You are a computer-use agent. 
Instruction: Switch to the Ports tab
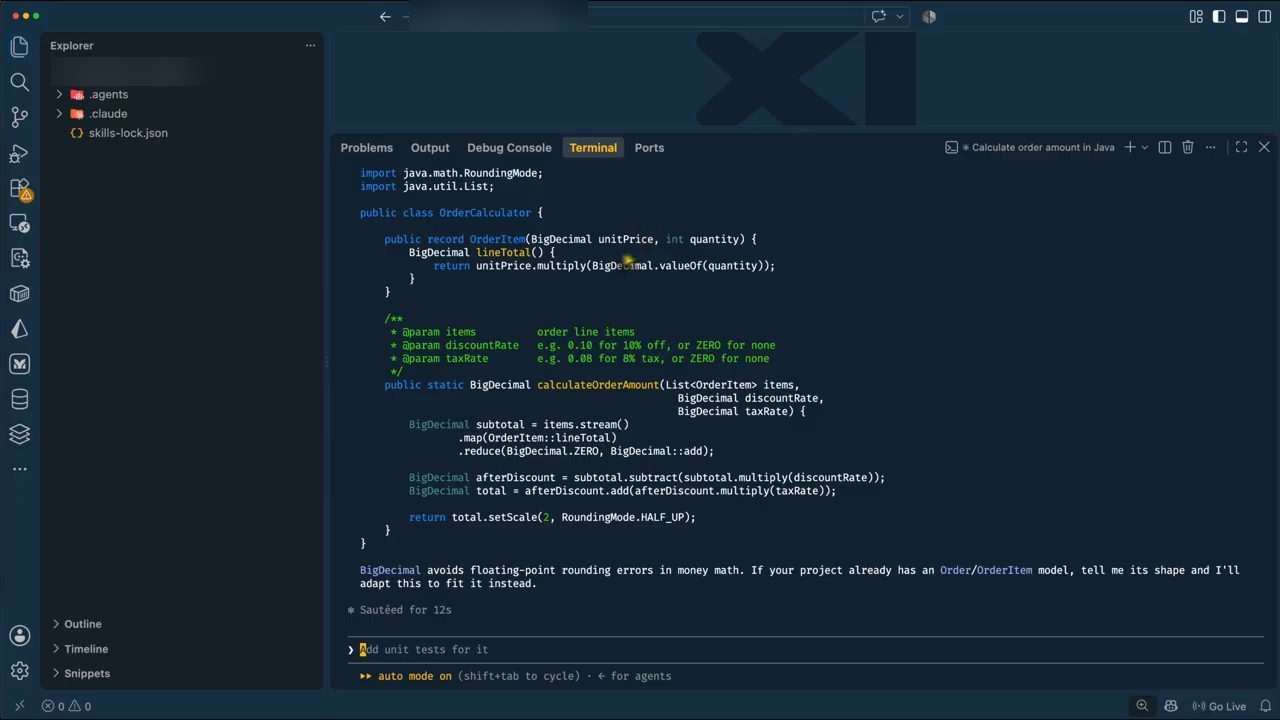coord(649,147)
